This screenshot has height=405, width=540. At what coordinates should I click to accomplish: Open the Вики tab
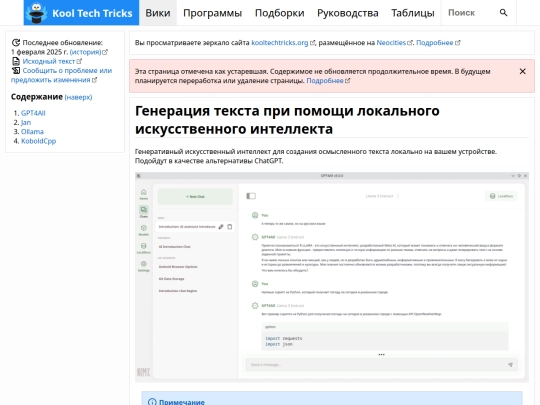tap(158, 13)
